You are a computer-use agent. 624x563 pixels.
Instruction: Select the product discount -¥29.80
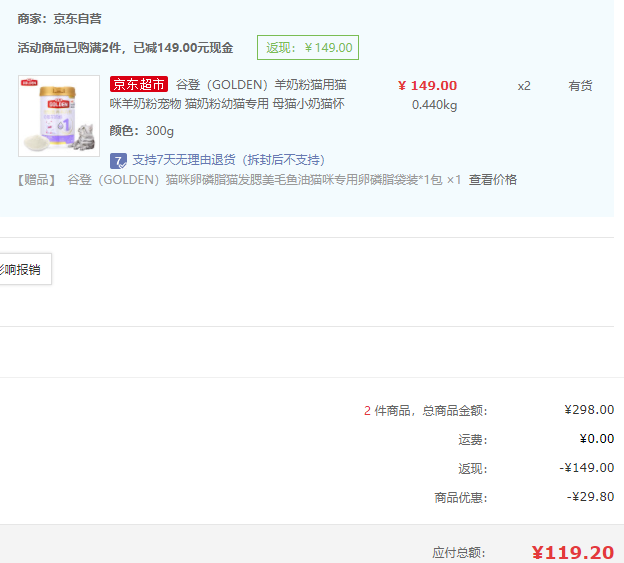[591, 497]
